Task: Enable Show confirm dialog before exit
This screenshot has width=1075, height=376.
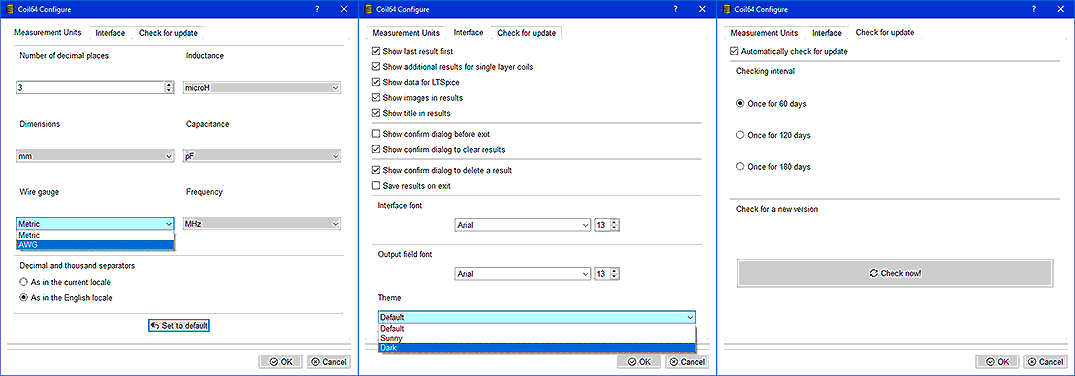Action: [x=431, y=134]
